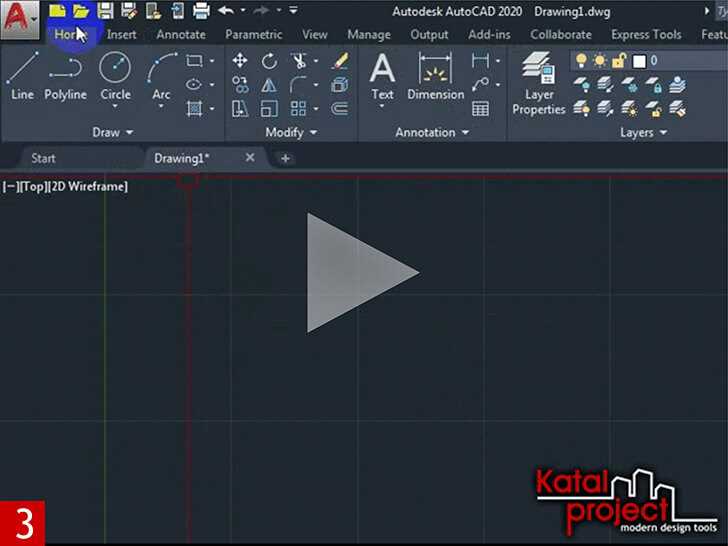Switch to the Insert ribbon tab
The width and height of the screenshot is (728, 546).
(122, 35)
